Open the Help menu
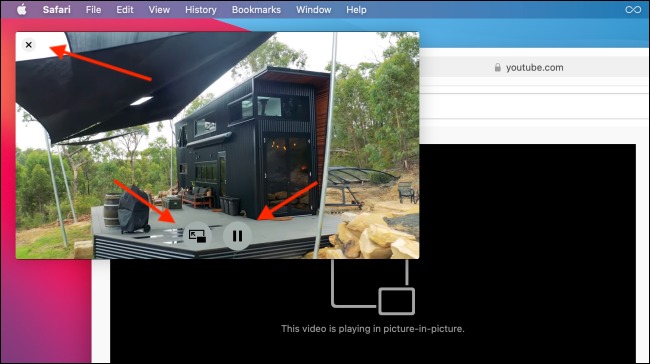The height and width of the screenshot is (364, 650). [356, 10]
